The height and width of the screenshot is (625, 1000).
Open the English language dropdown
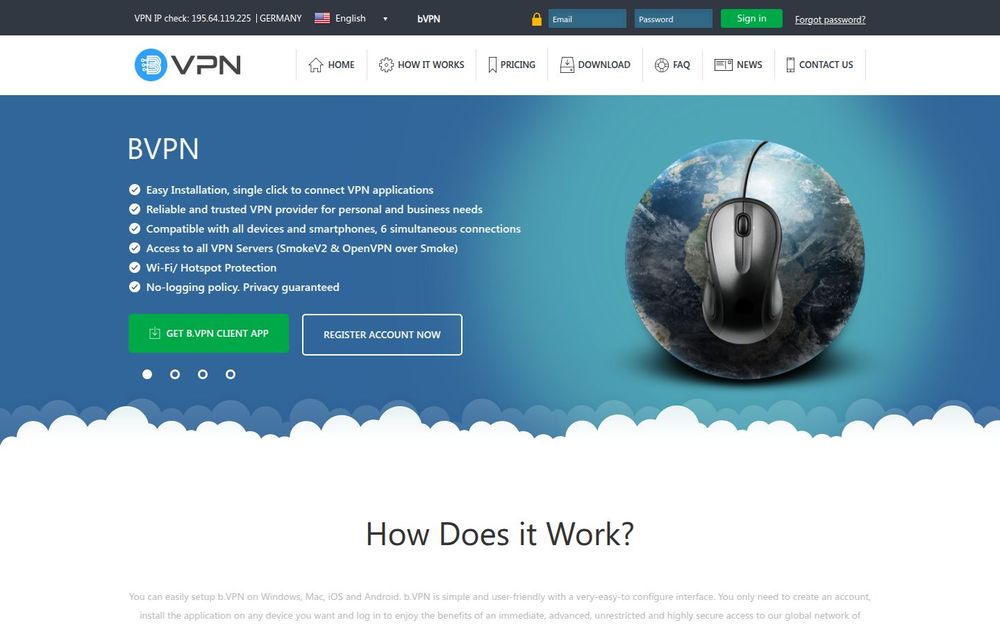(361, 18)
